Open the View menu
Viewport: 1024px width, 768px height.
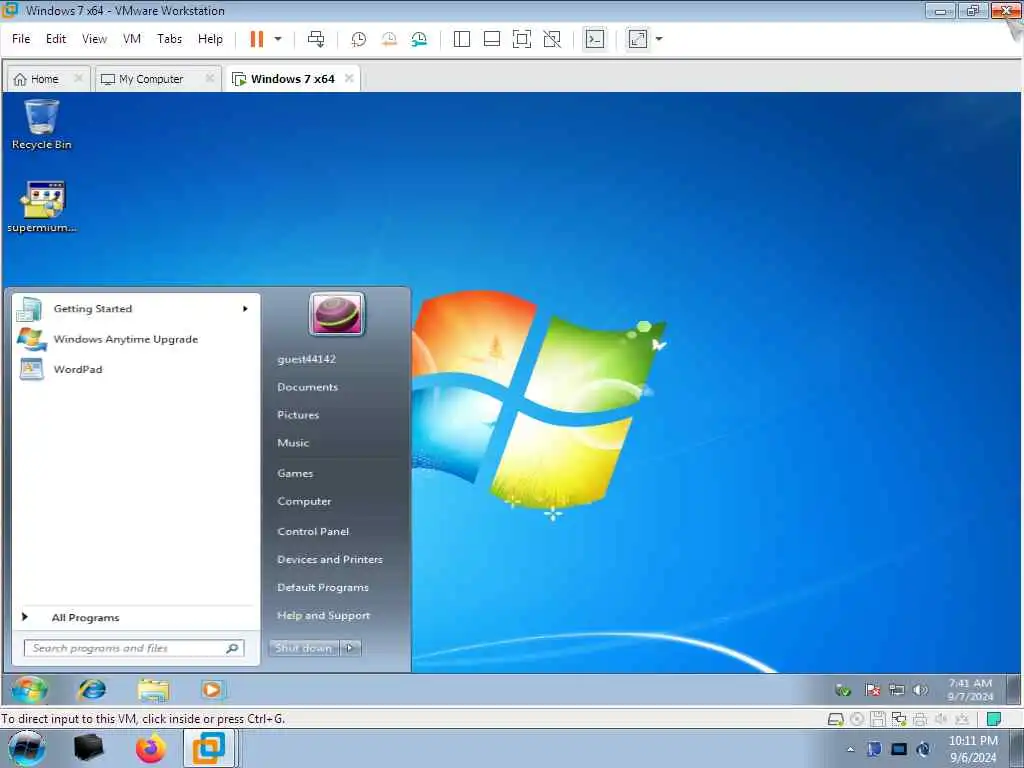tap(94, 39)
